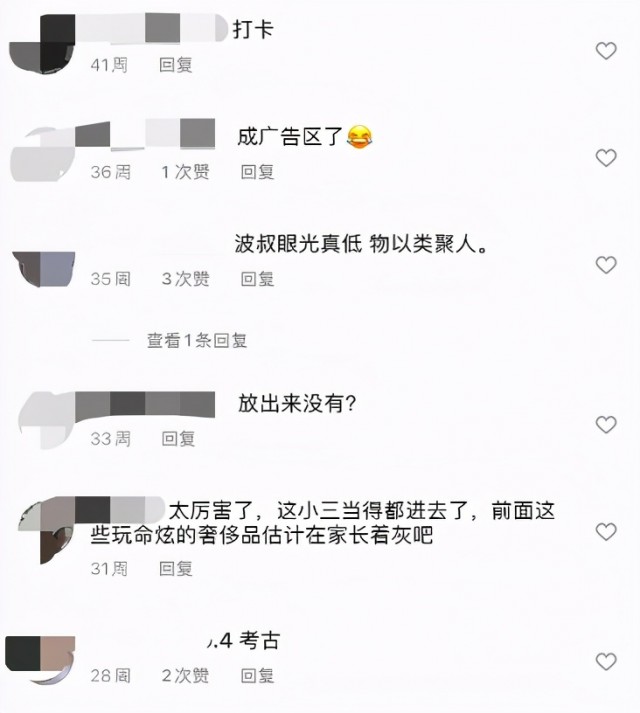Heart the 放出来没有? comment

[x=606, y=424]
